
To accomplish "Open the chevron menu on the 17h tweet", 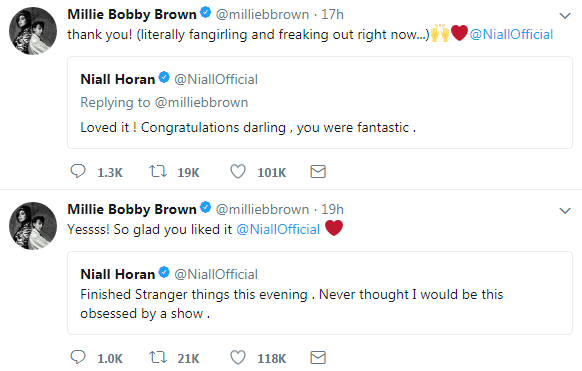I will tap(565, 16).
